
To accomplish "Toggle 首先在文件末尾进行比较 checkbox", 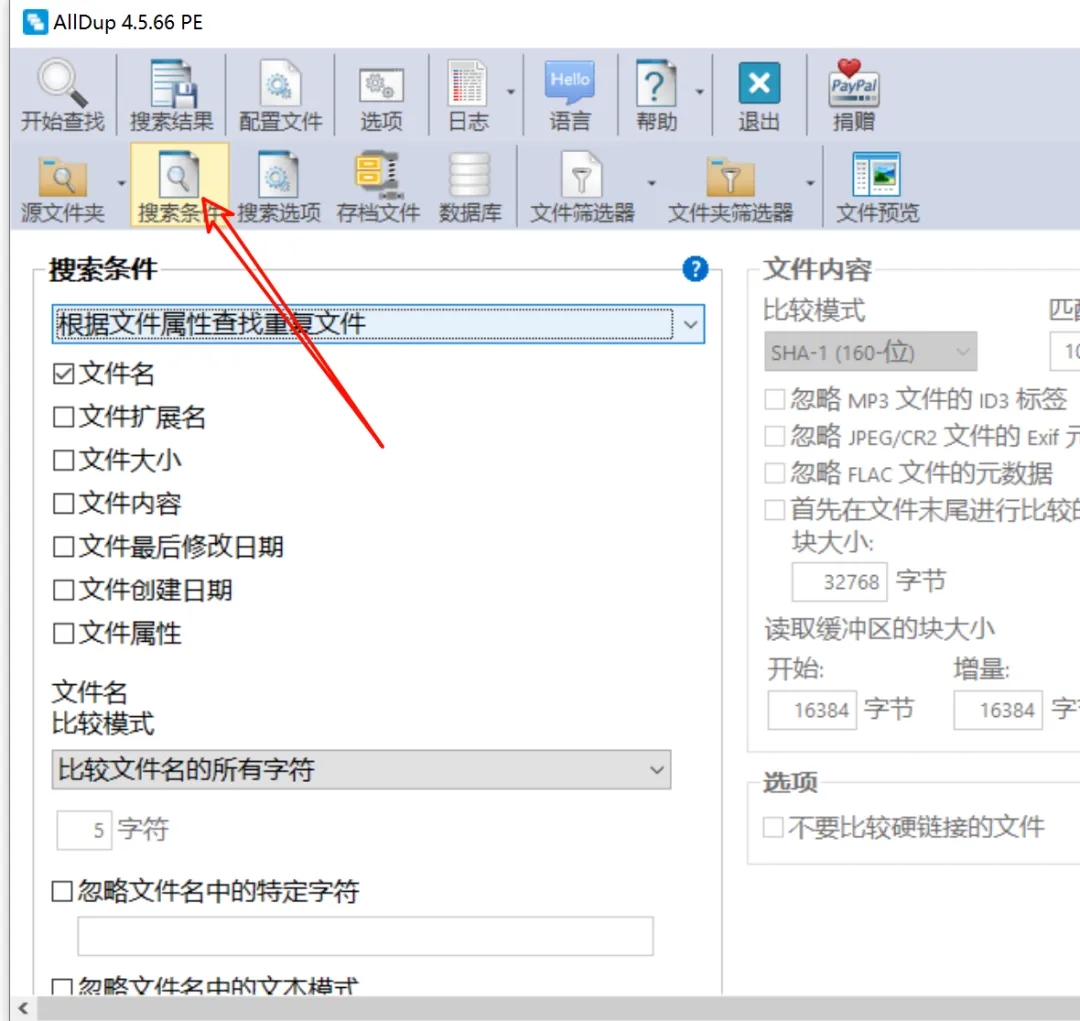I will tap(774, 510).
